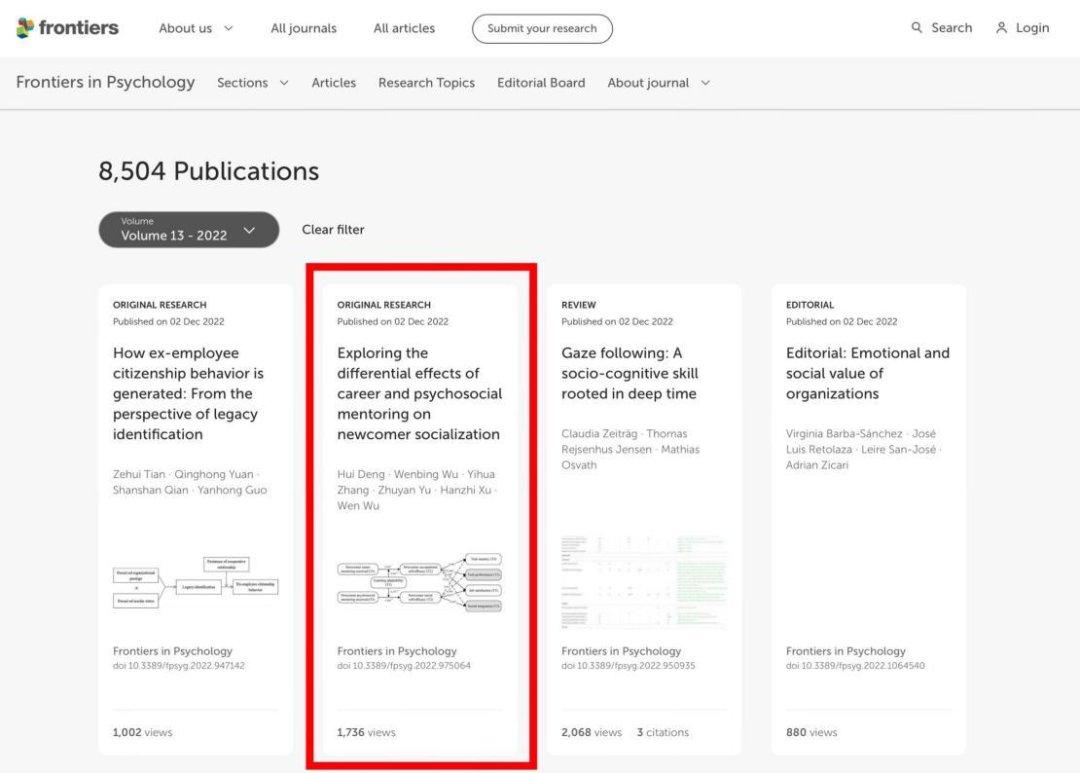This screenshot has height=773, width=1080.
Task: Click Clear filter
Action: point(333,229)
